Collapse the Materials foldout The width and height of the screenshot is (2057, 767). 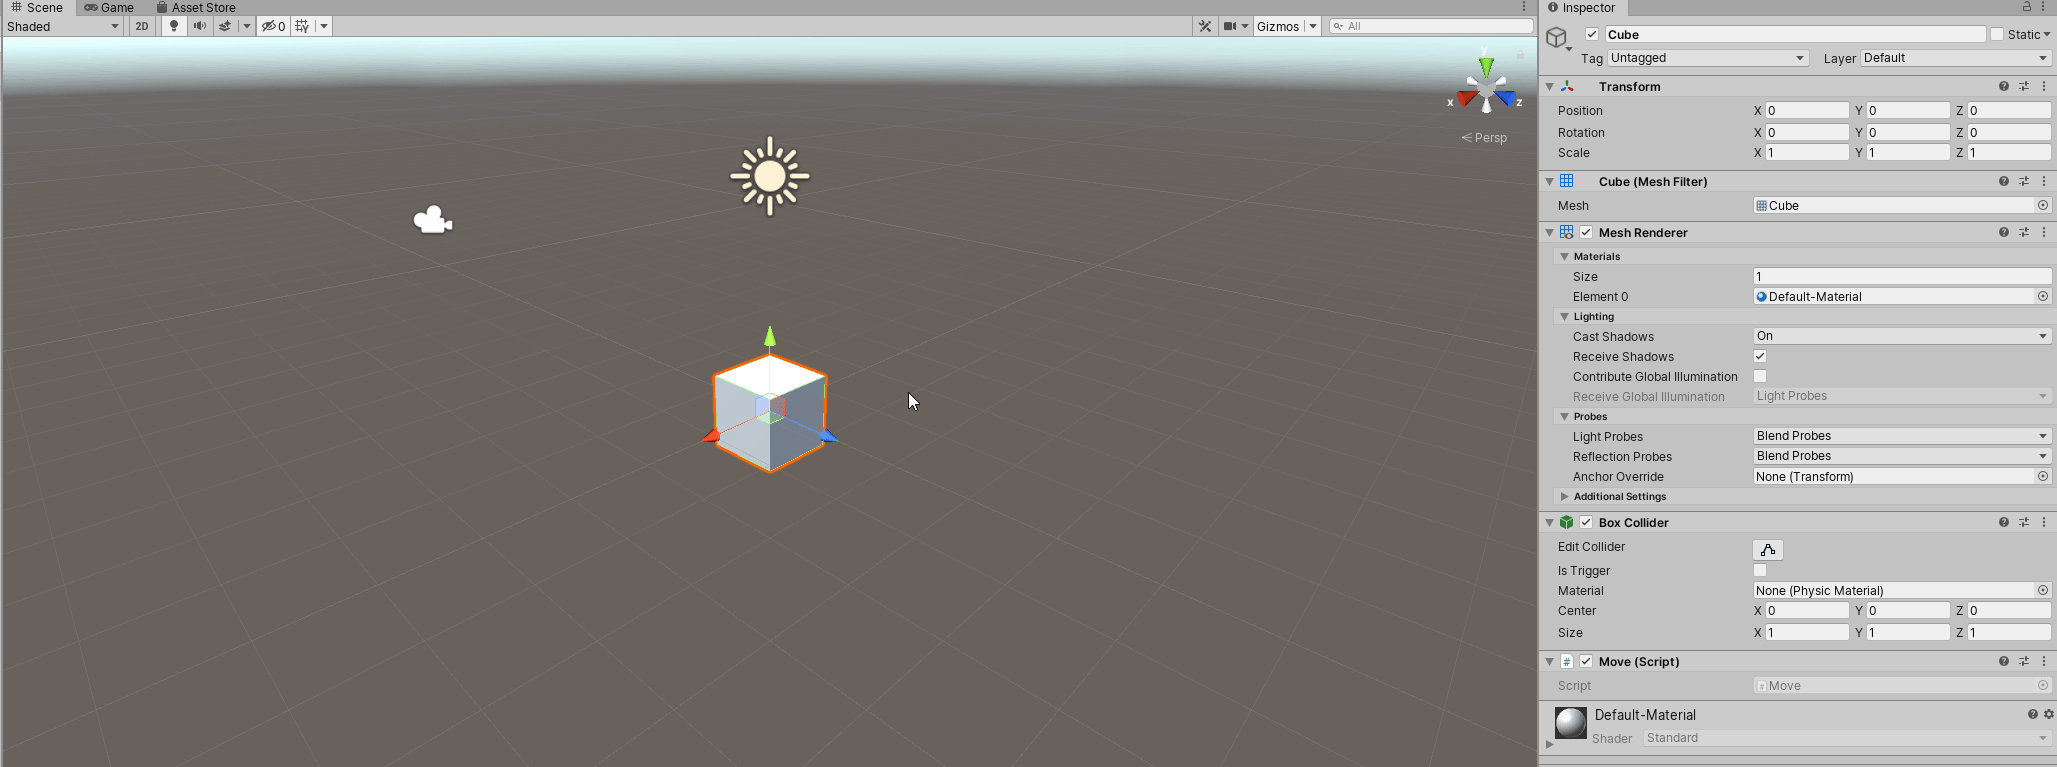point(1565,257)
